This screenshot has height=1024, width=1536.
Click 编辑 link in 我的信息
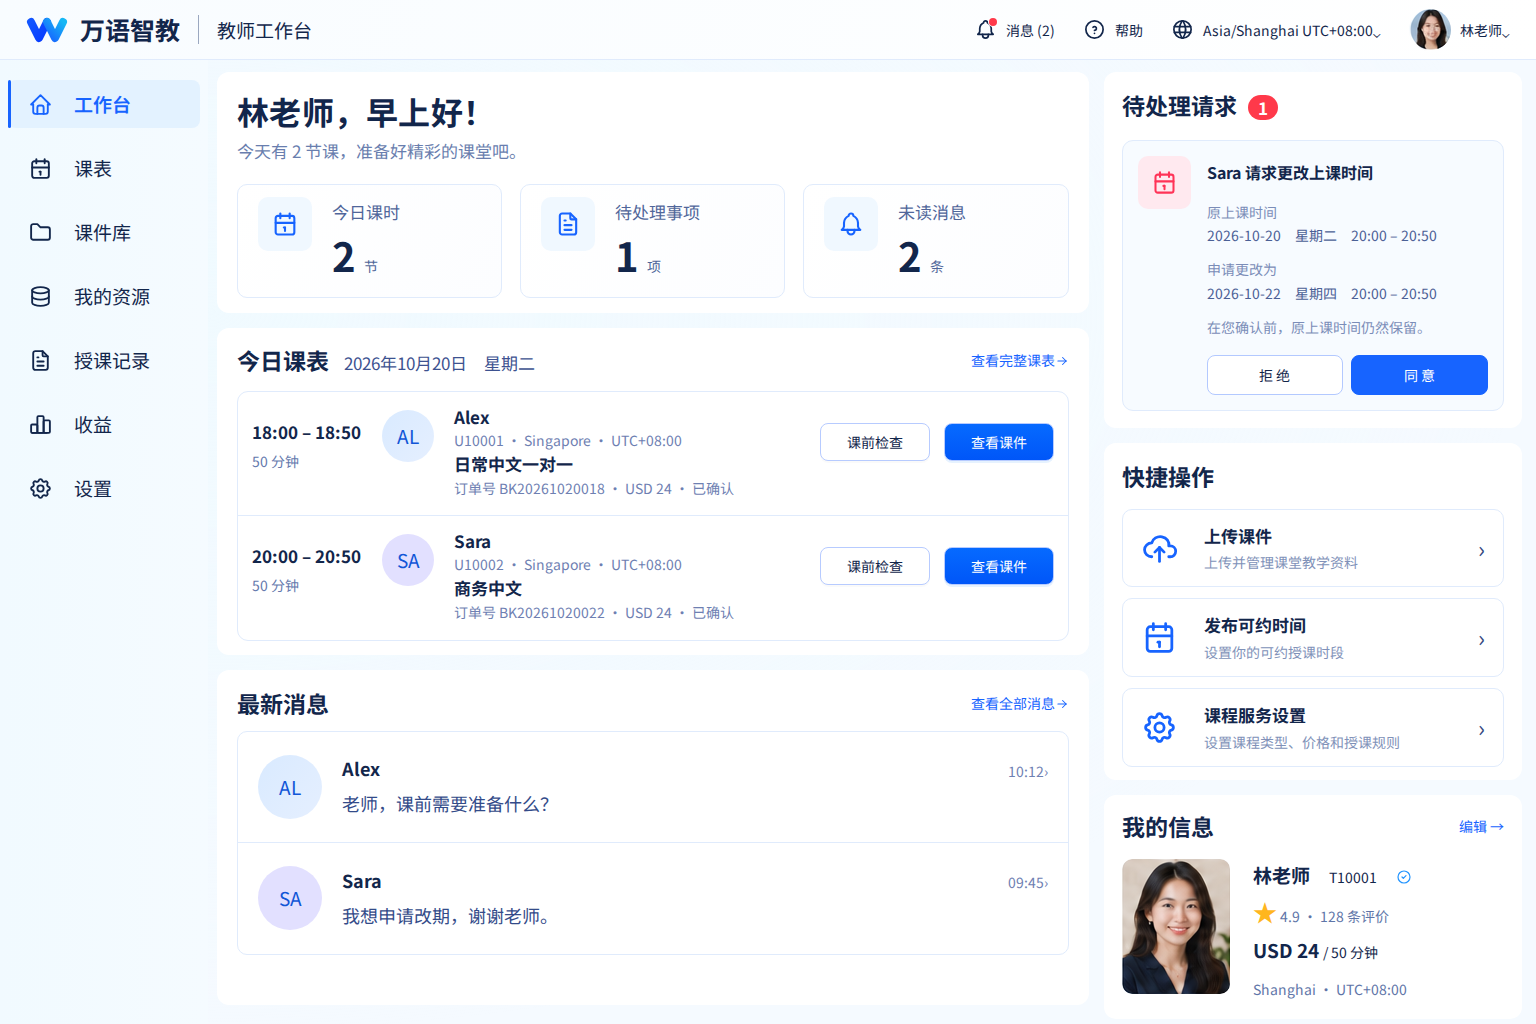[x=1481, y=827]
